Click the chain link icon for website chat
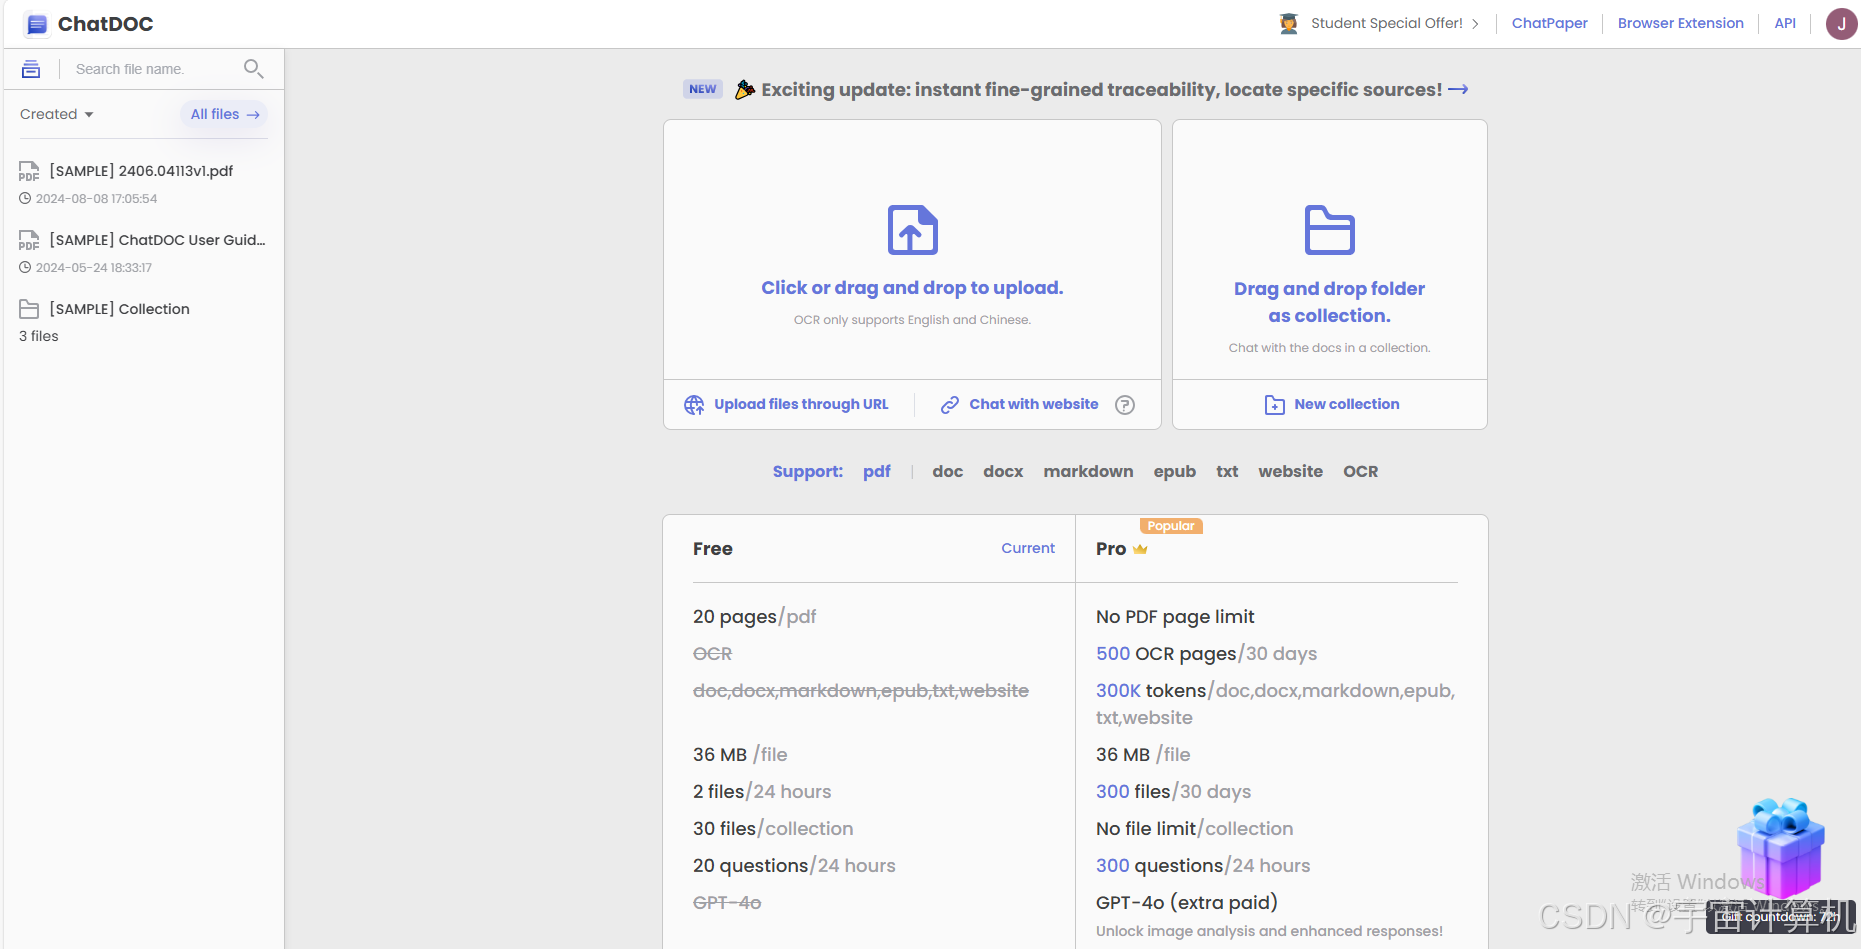The width and height of the screenshot is (1861, 949). click(950, 405)
